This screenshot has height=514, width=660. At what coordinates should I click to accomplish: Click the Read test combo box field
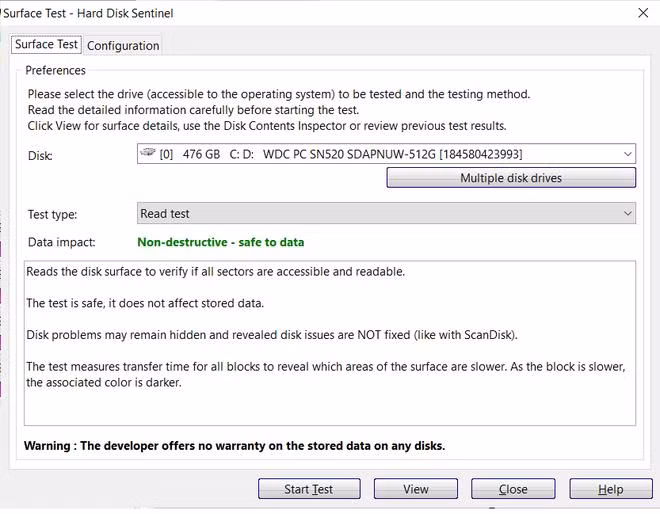(380, 213)
